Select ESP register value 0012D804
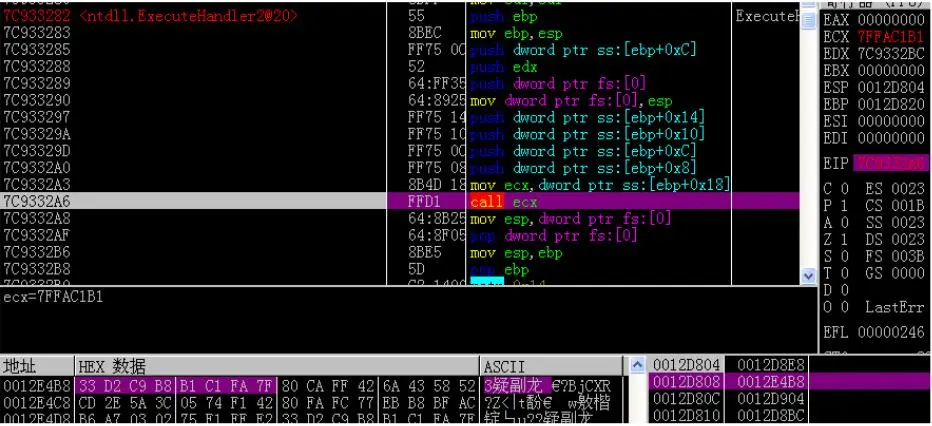 tap(891, 87)
